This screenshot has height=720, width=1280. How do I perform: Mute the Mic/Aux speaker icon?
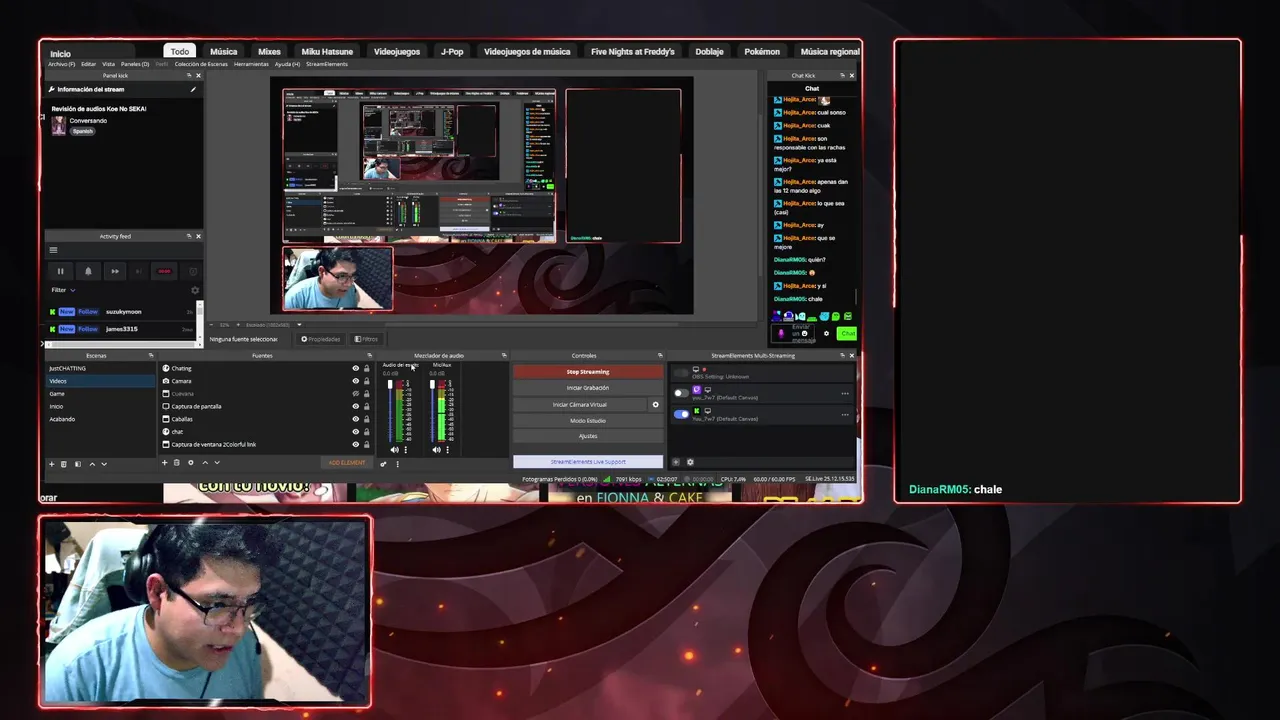436,450
